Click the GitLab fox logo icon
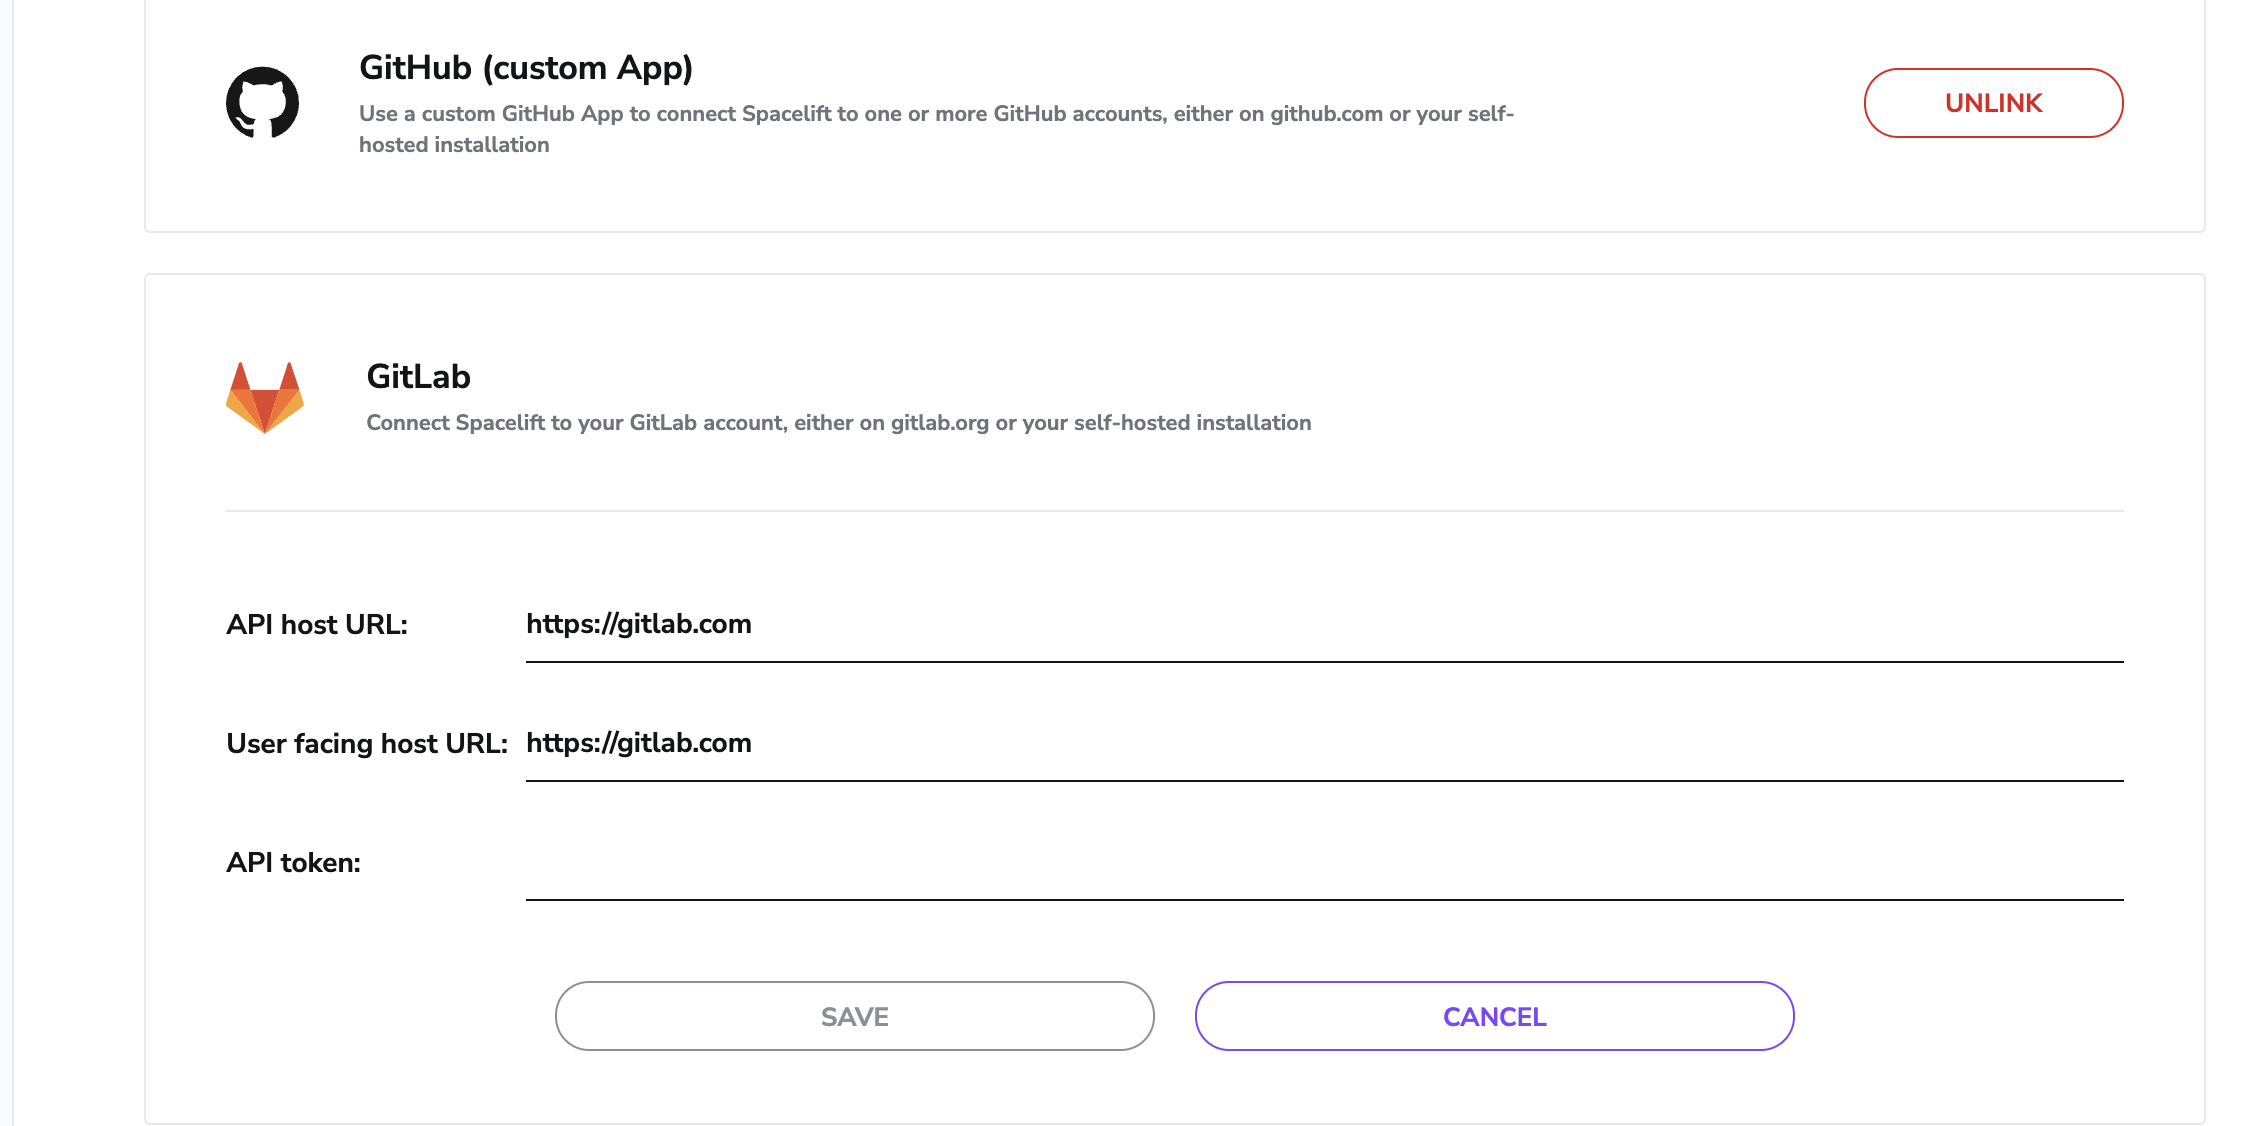2256x1126 pixels. click(264, 397)
